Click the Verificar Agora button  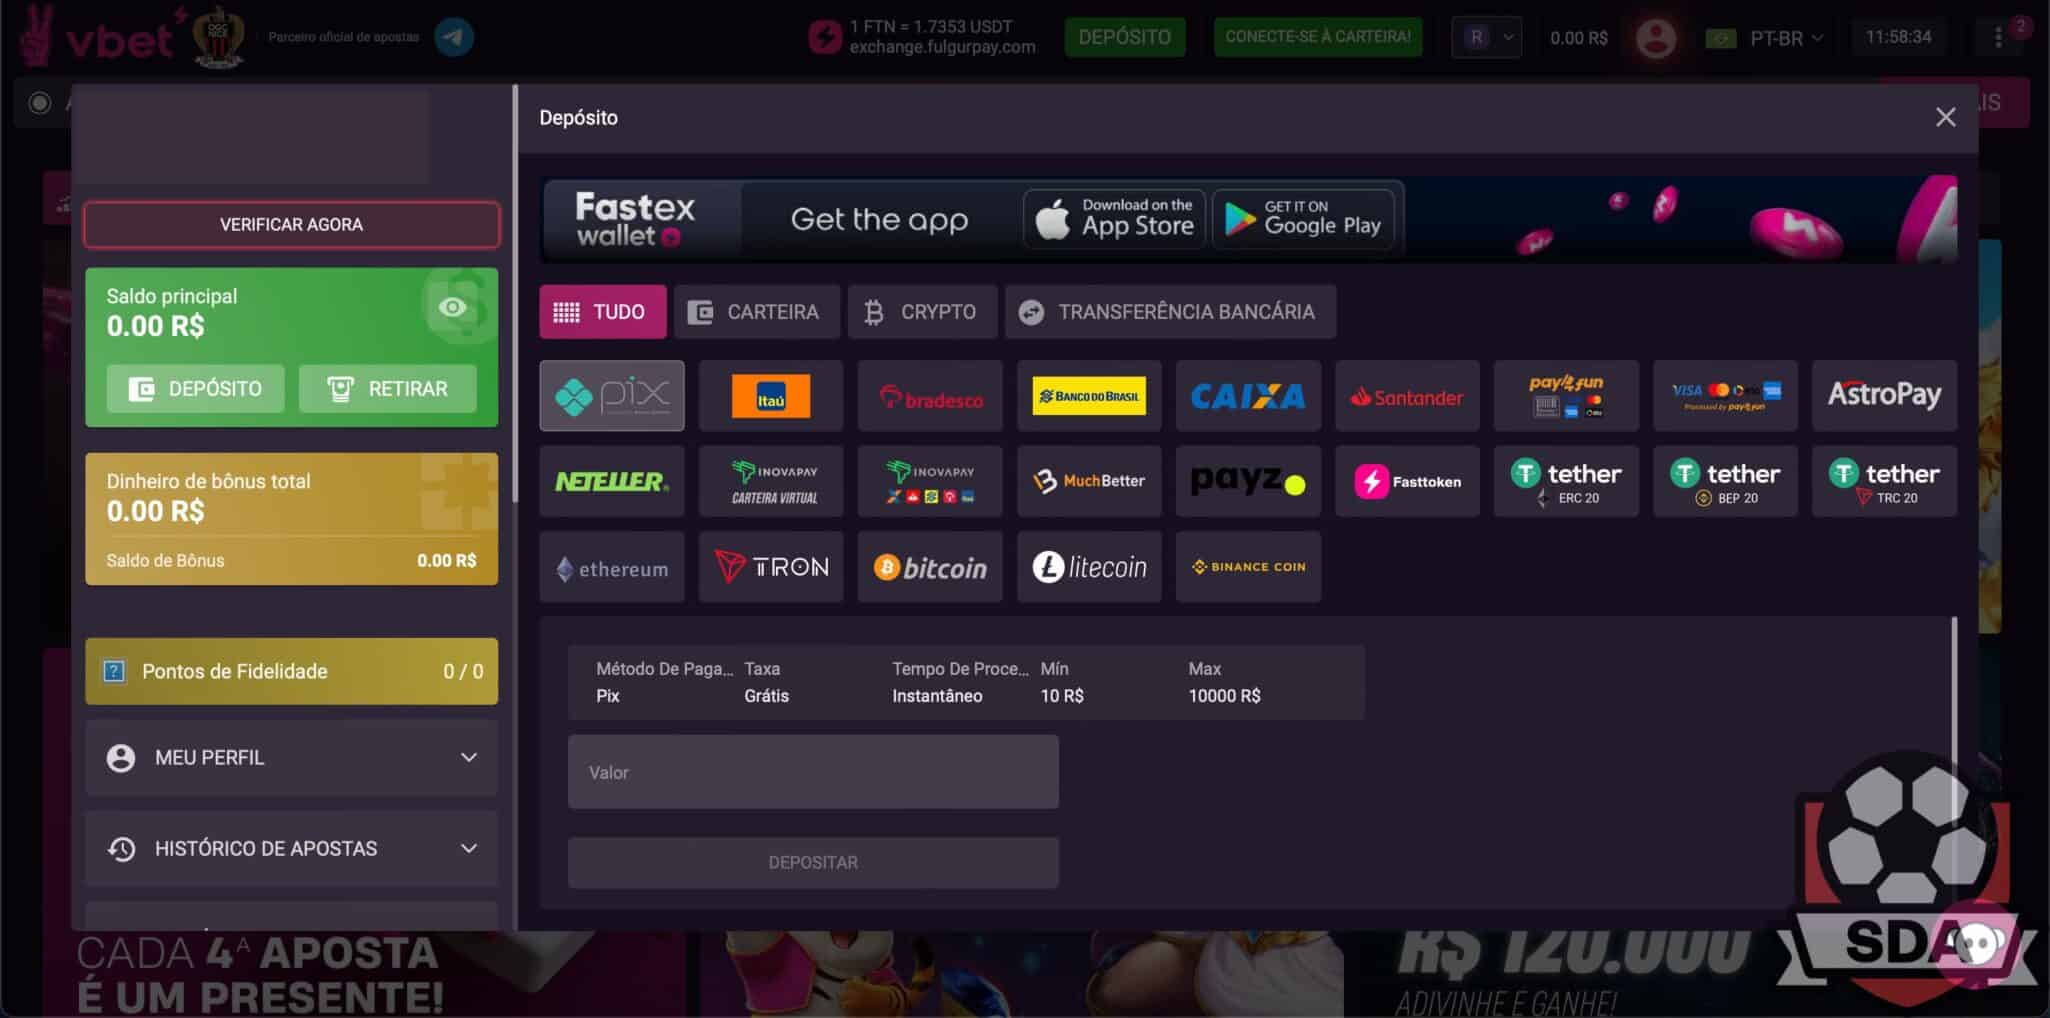[x=291, y=225]
